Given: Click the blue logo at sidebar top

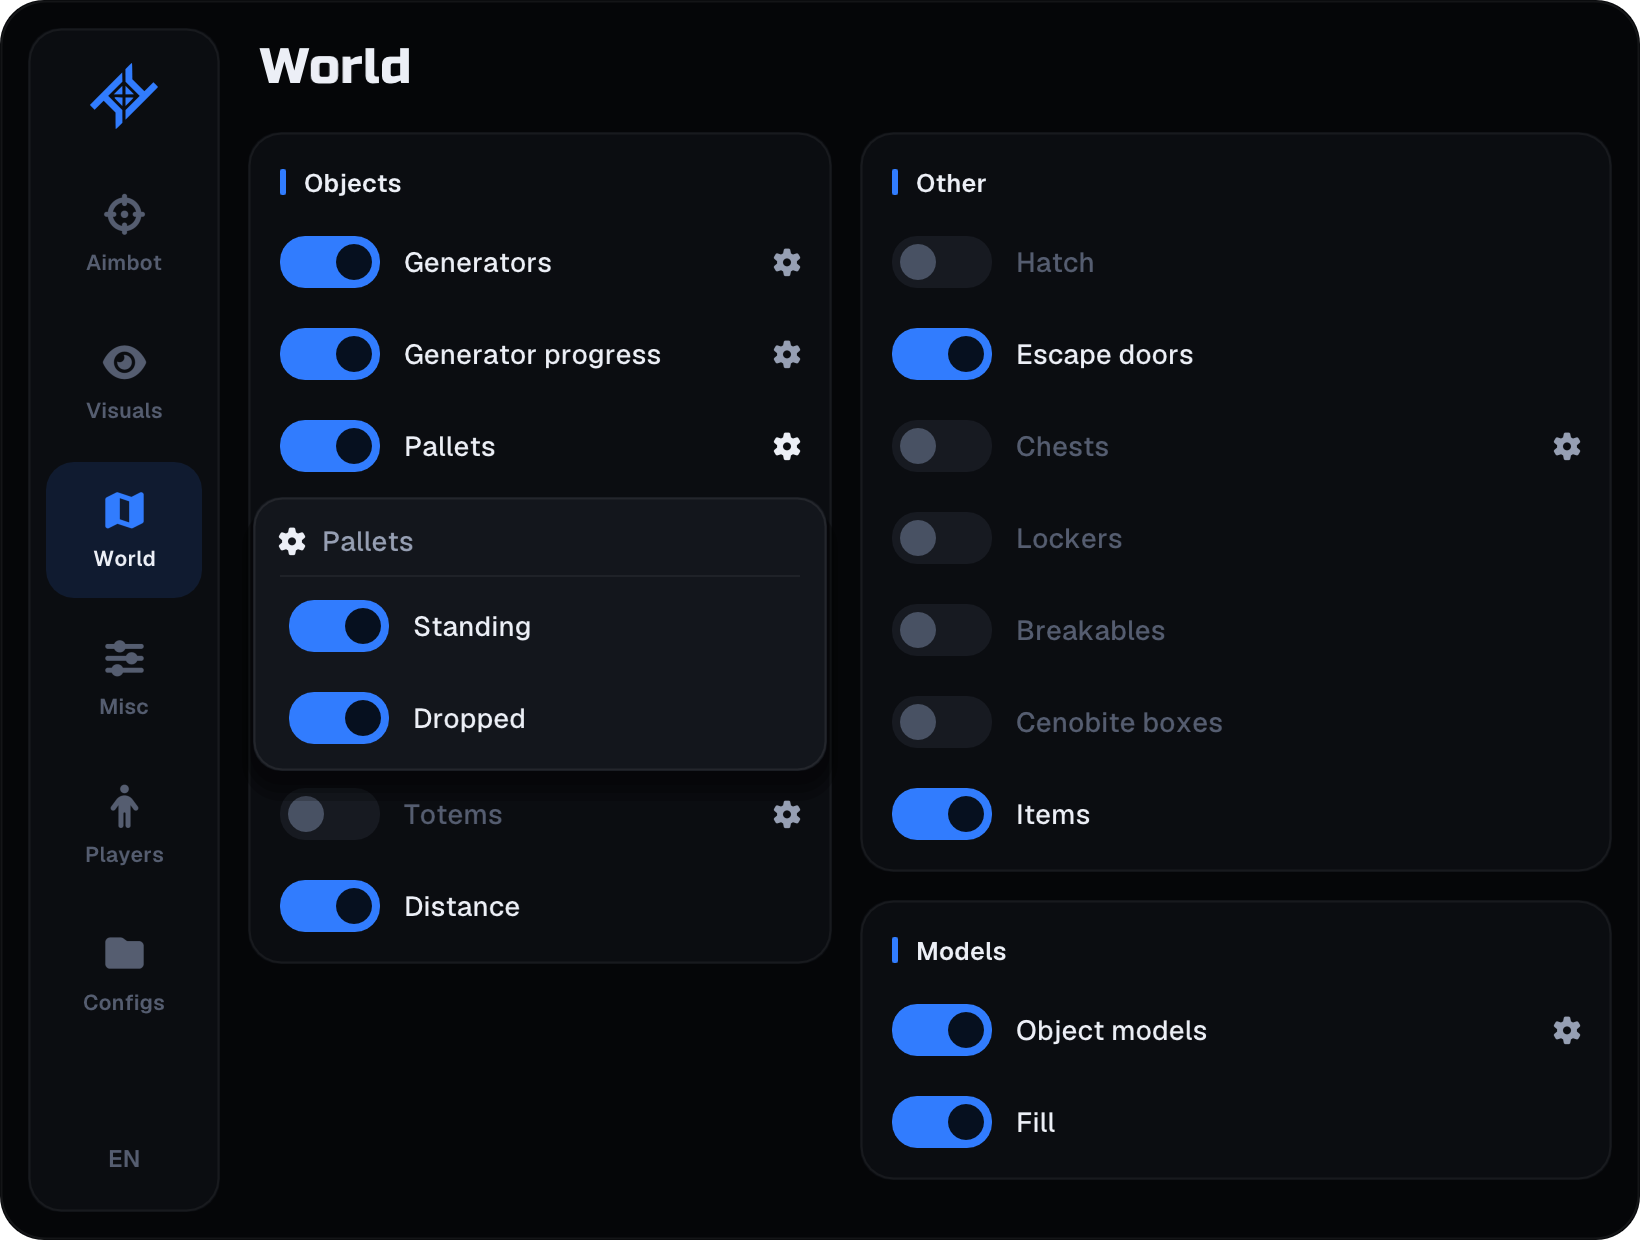Looking at the screenshot, I should click(x=124, y=96).
